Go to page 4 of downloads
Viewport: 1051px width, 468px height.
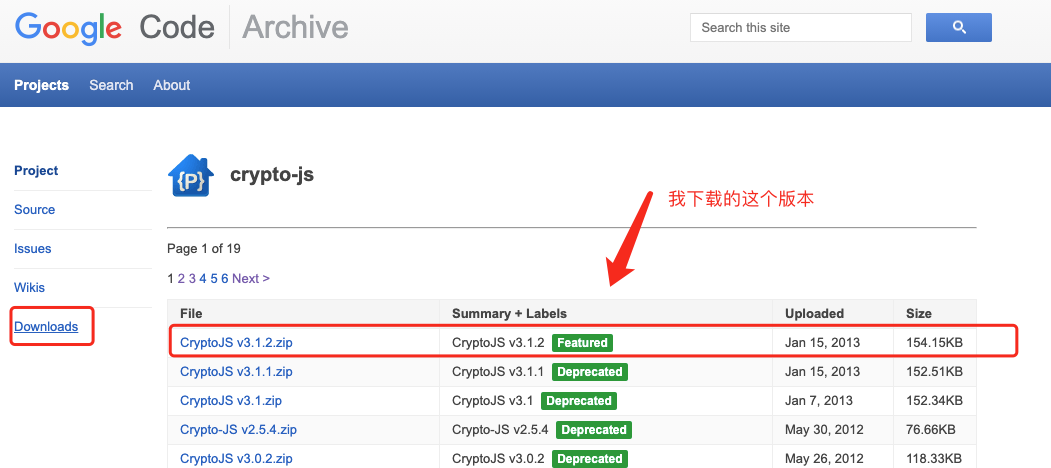202,278
